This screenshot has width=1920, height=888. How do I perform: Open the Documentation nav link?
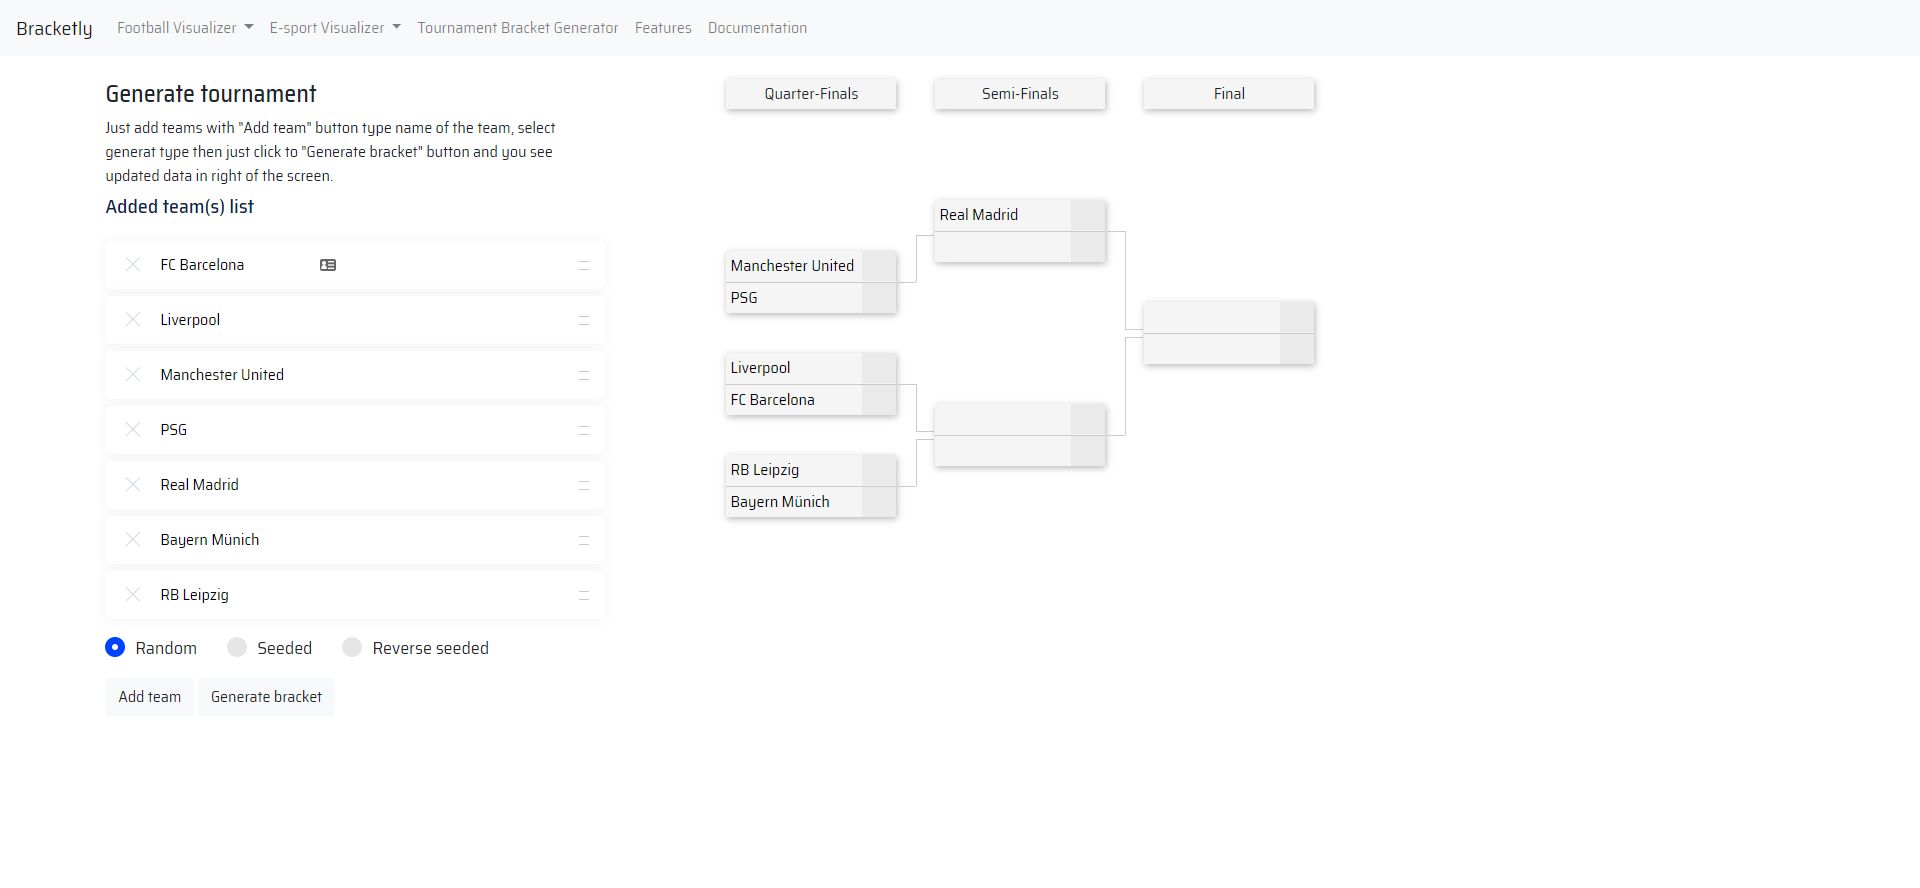tap(757, 28)
